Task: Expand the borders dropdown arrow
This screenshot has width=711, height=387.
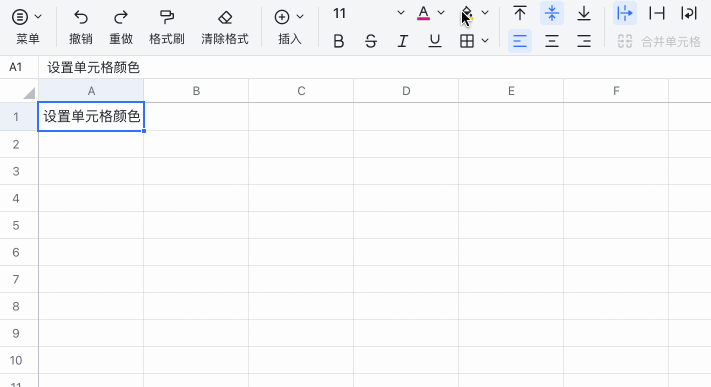Action: tap(485, 41)
